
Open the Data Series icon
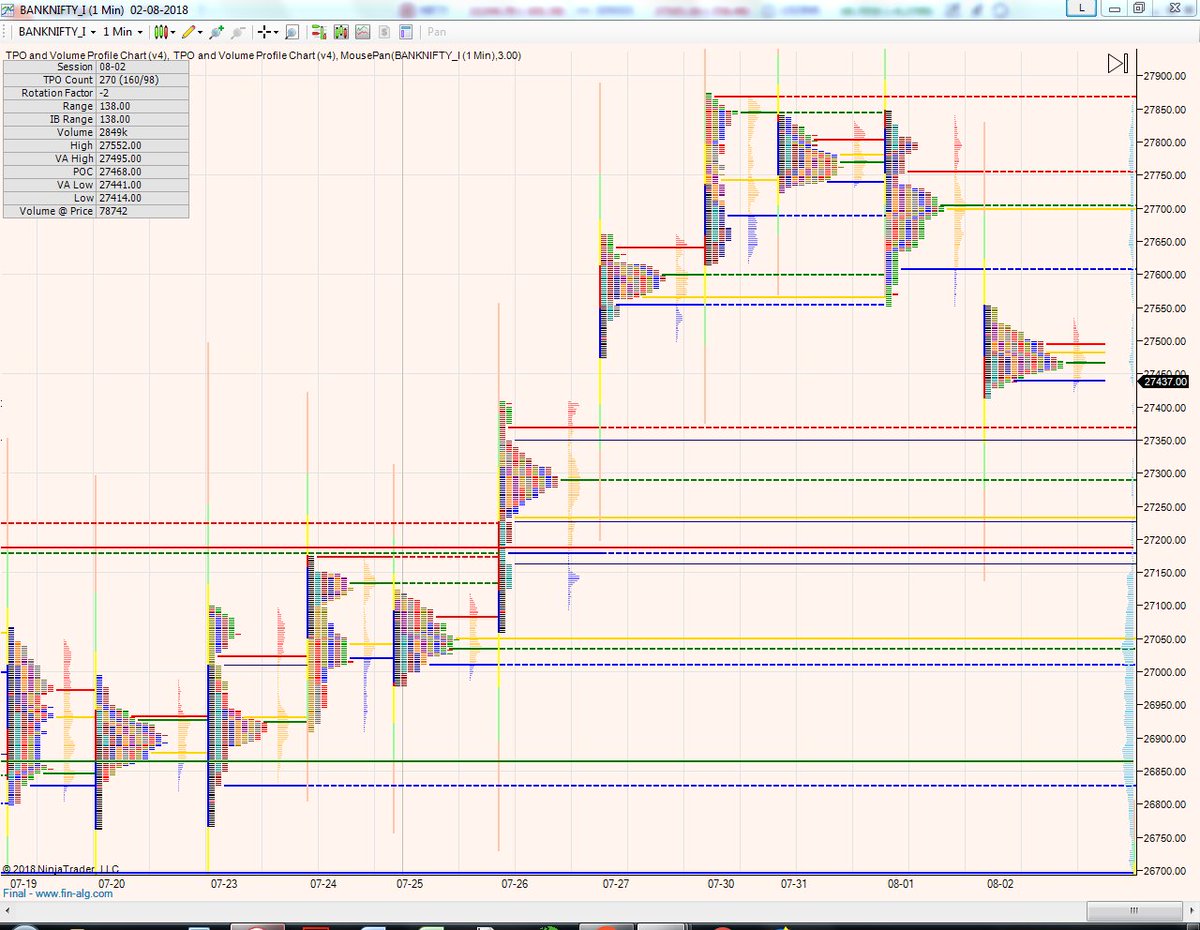339,32
